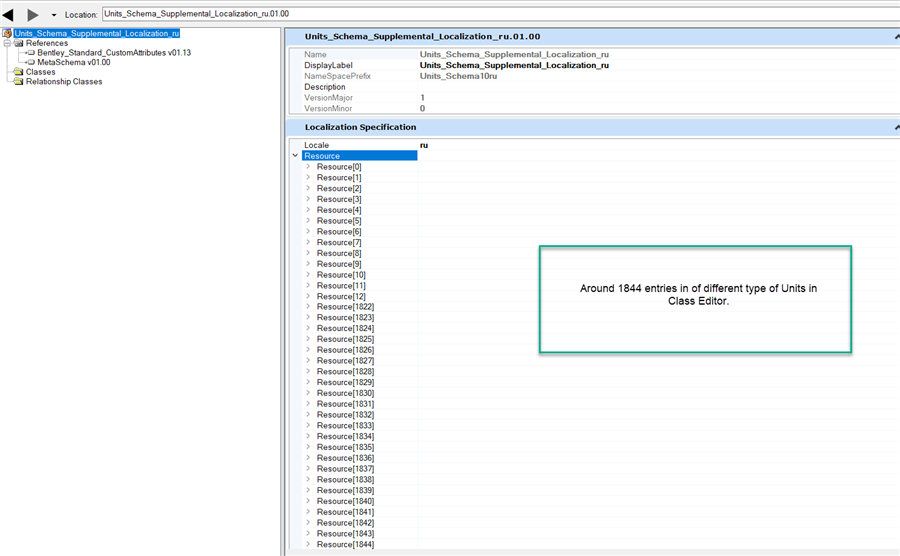
Task: Select Units_Schema_Supplemental_Localization_ru tree node
Action: click(x=97, y=33)
